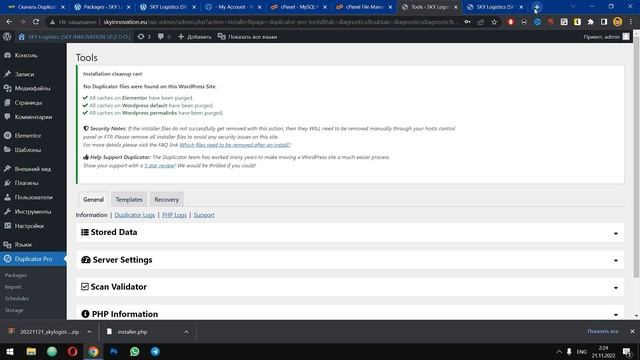The width and height of the screenshot is (640, 360).
Task: Click the site home icon in admin bar
Action: click(22, 37)
